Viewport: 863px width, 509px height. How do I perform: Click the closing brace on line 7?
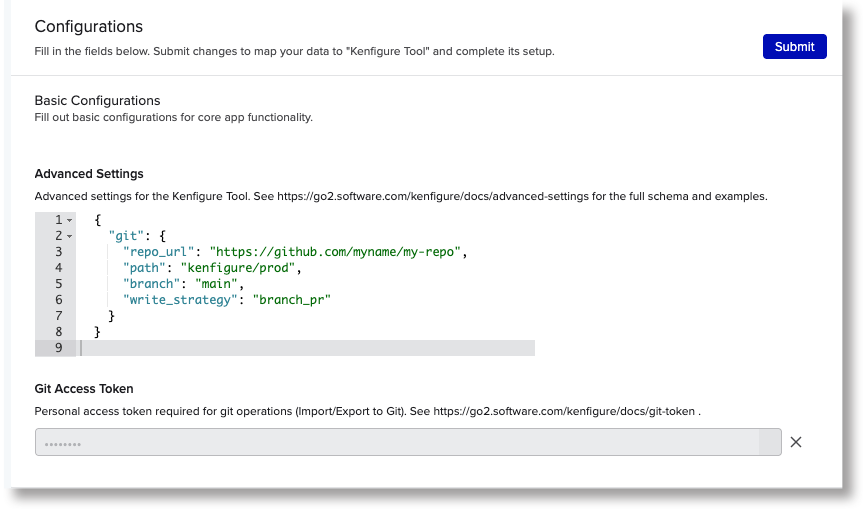pyautogui.click(x=111, y=316)
